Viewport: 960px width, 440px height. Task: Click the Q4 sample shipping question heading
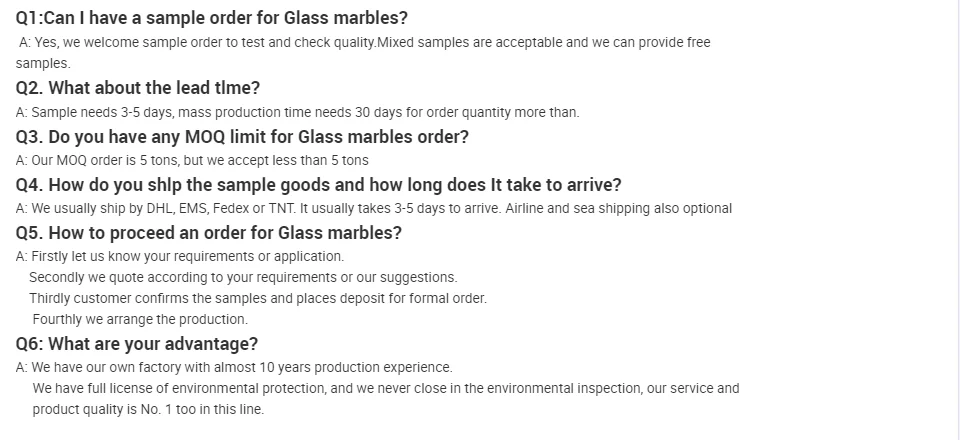click(318, 184)
